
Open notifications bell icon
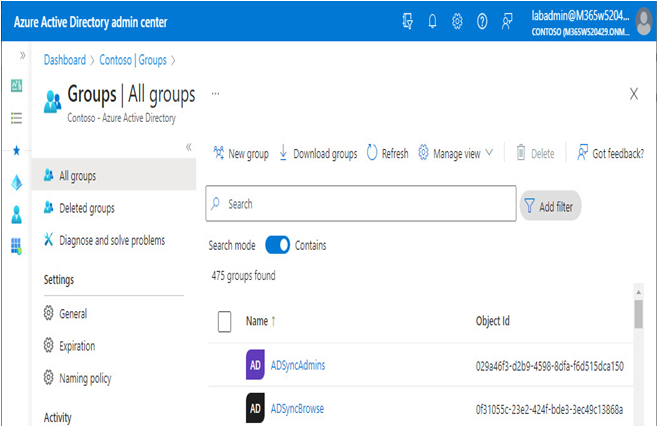(432, 21)
